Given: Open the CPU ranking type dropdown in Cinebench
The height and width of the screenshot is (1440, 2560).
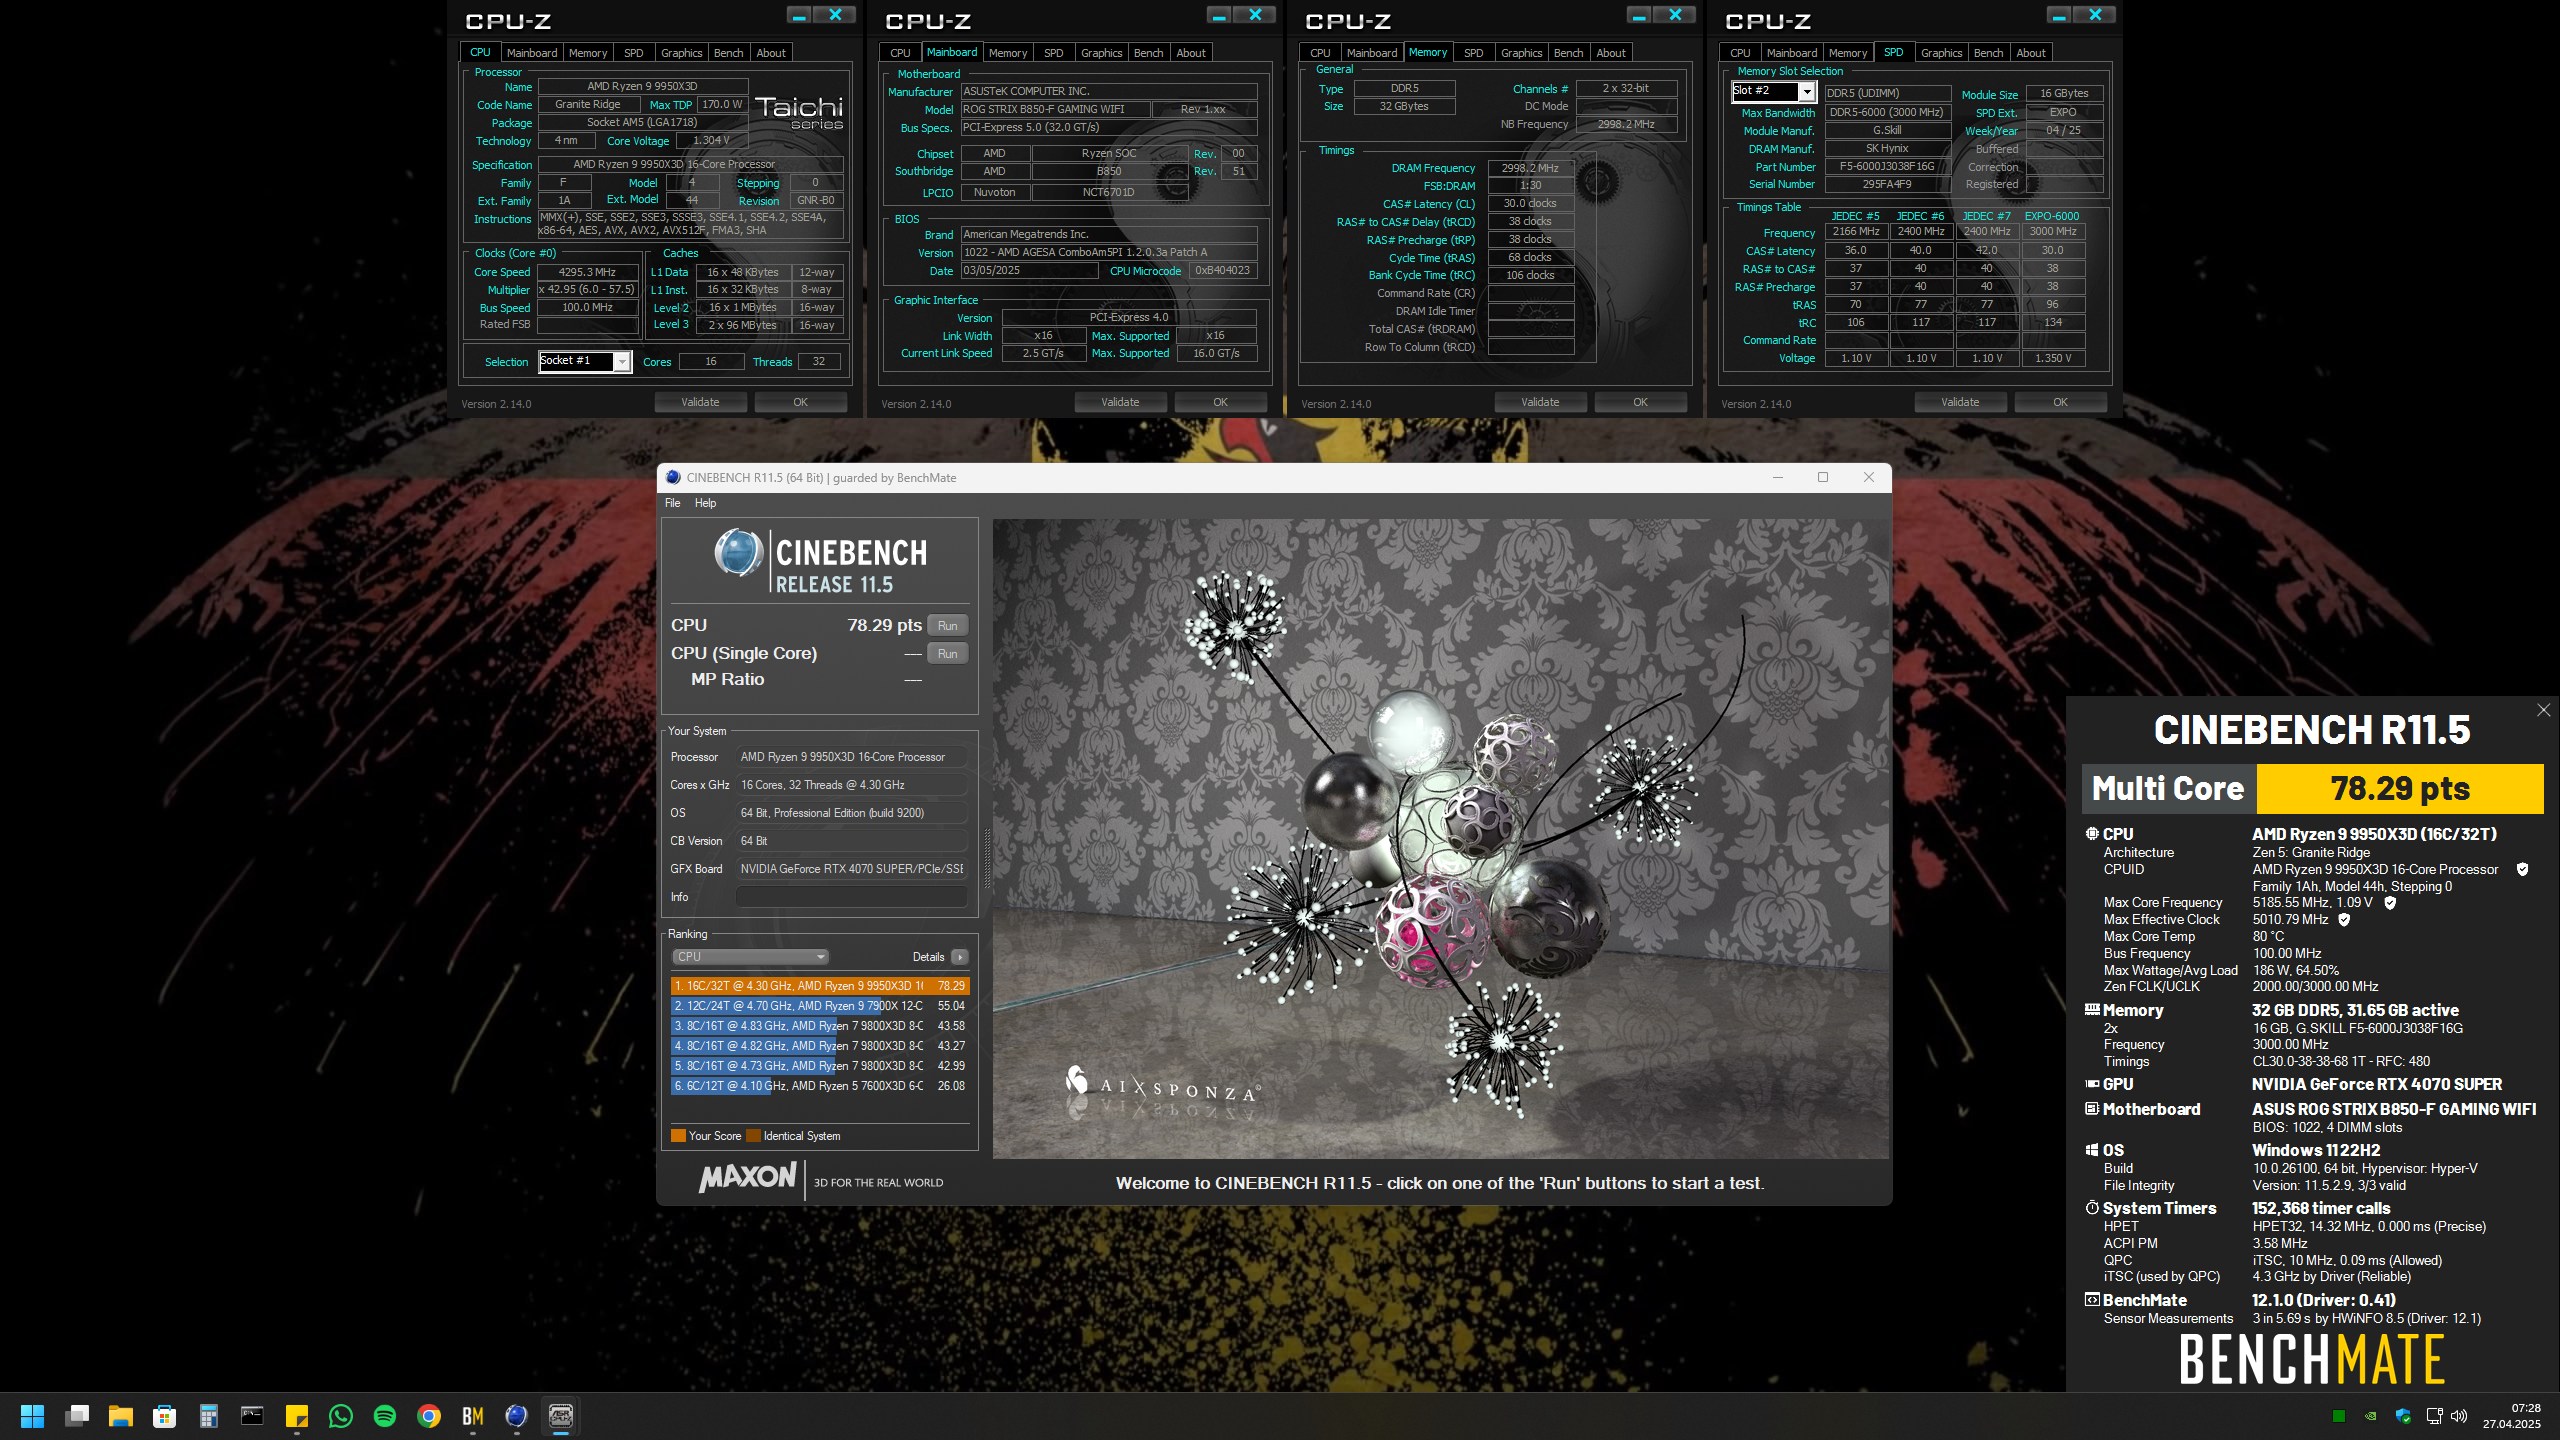Looking at the screenshot, I should point(750,957).
